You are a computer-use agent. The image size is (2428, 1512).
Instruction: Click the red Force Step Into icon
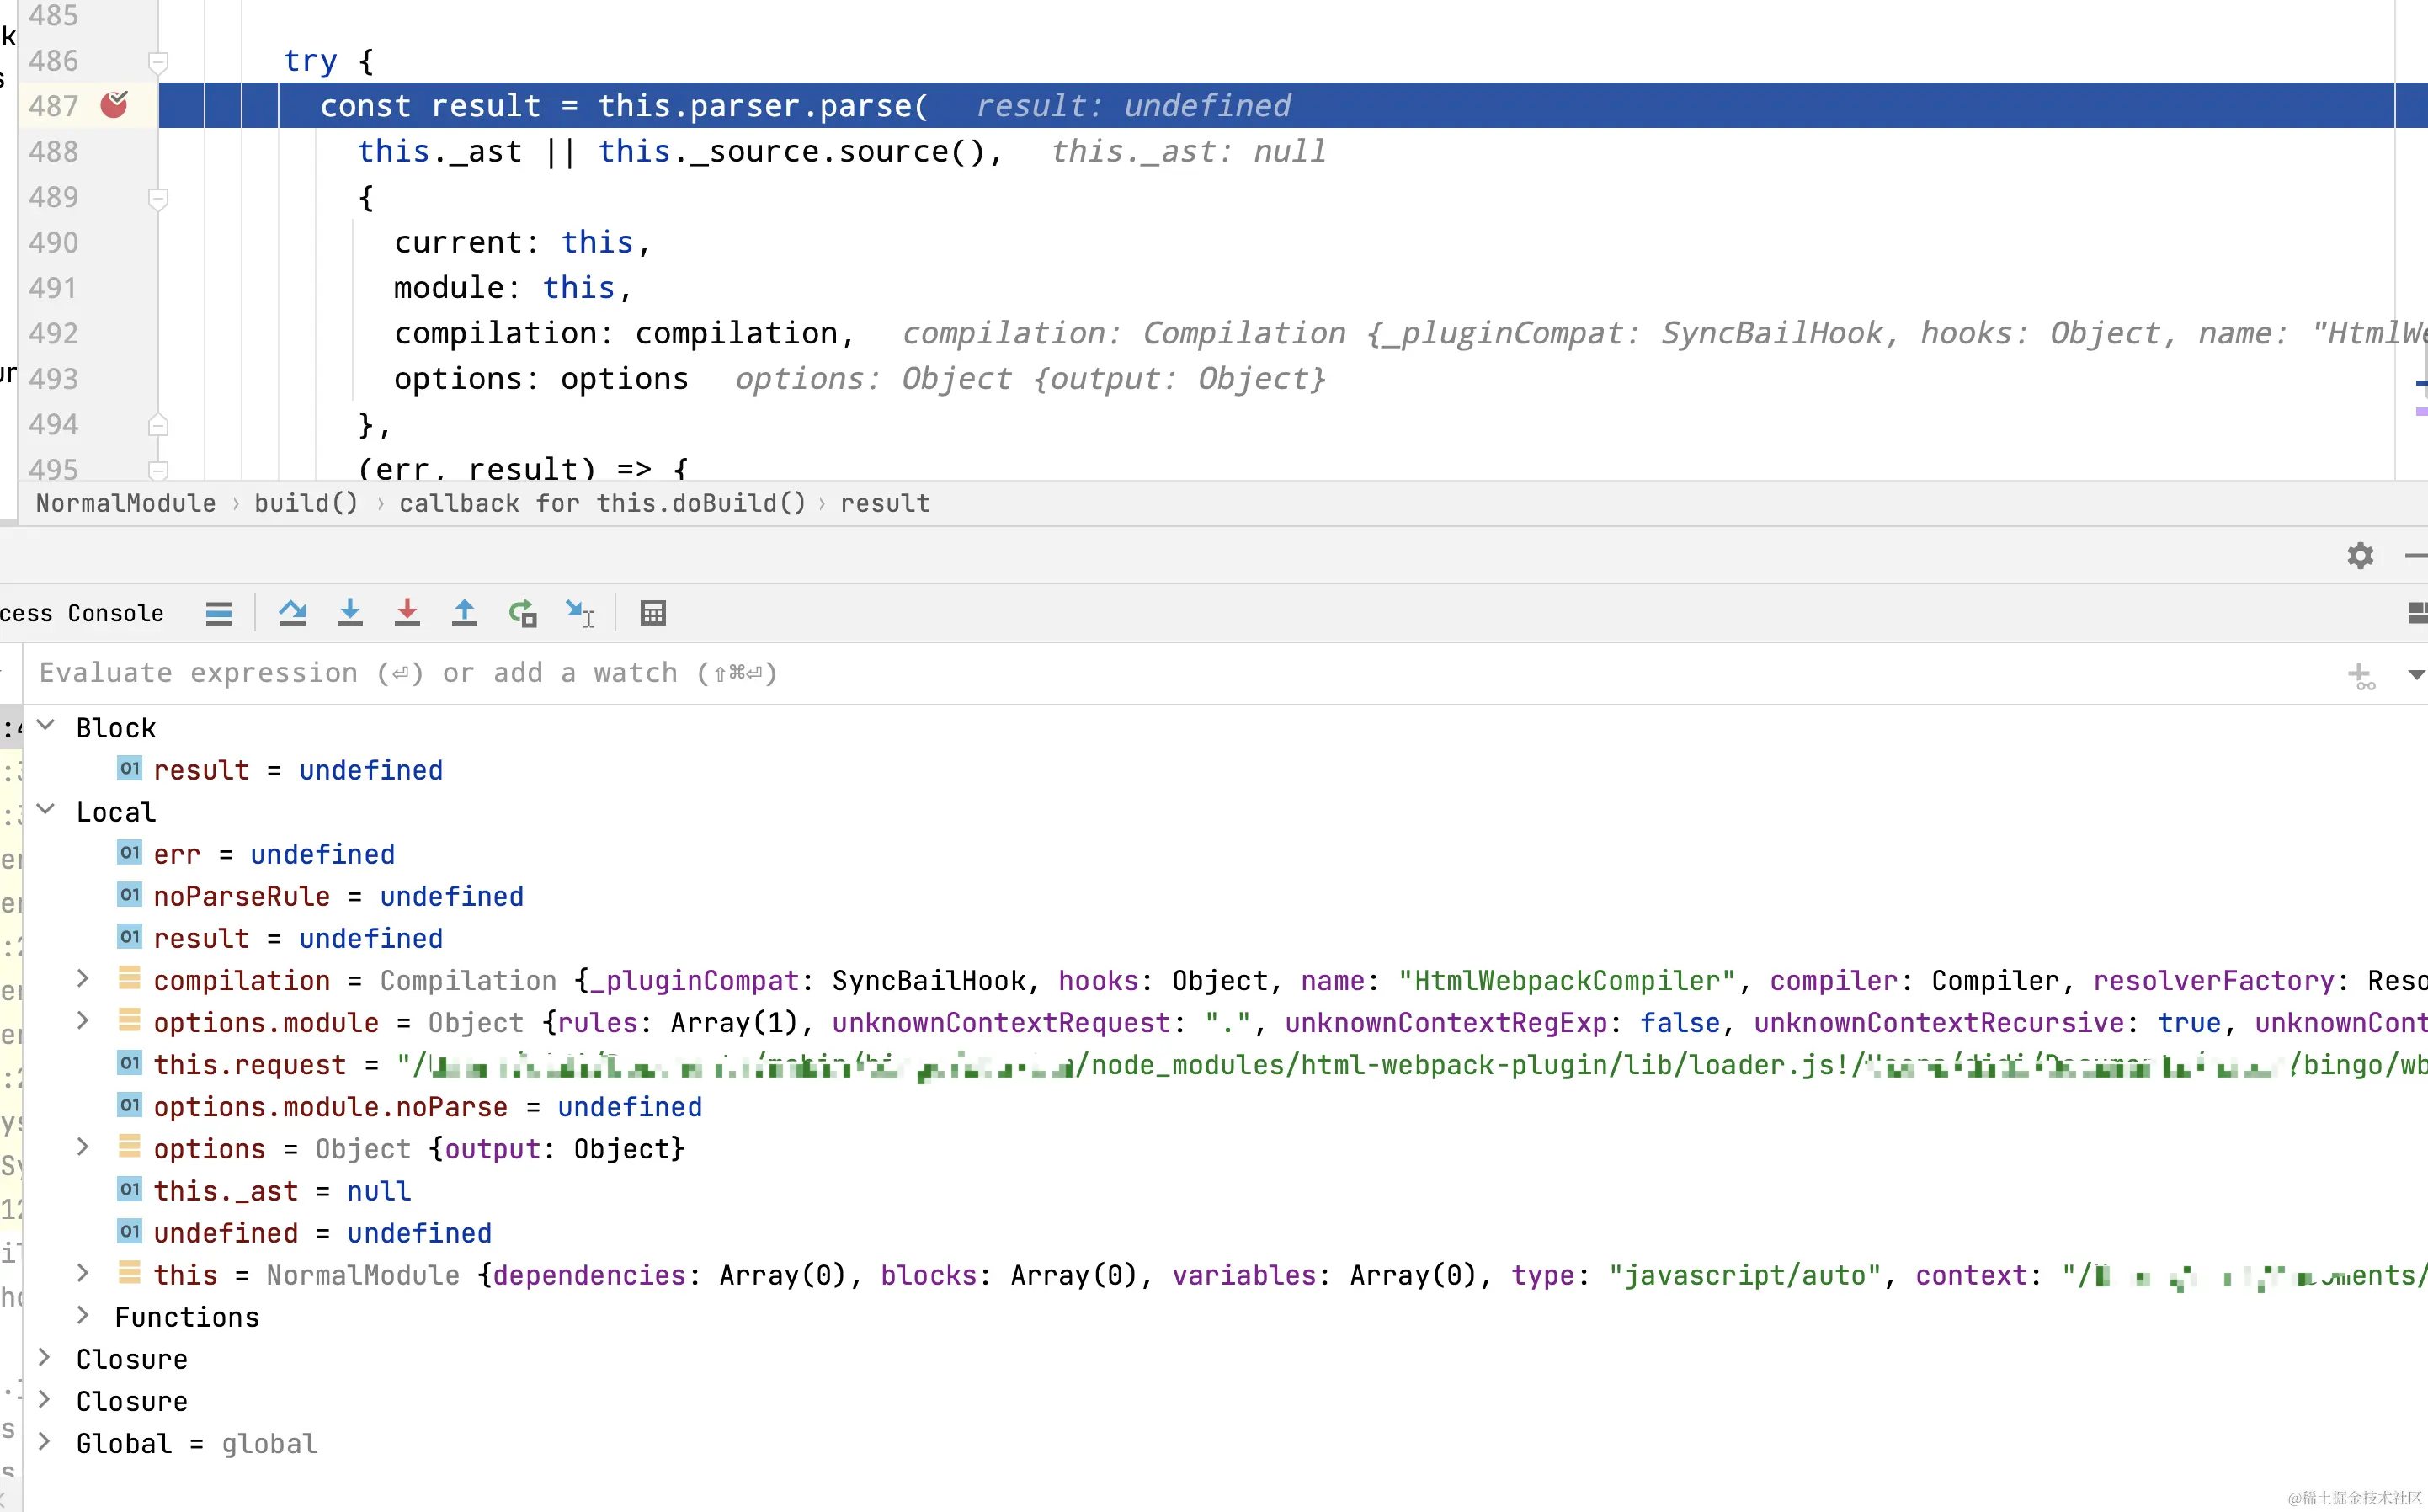(x=407, y=613)
